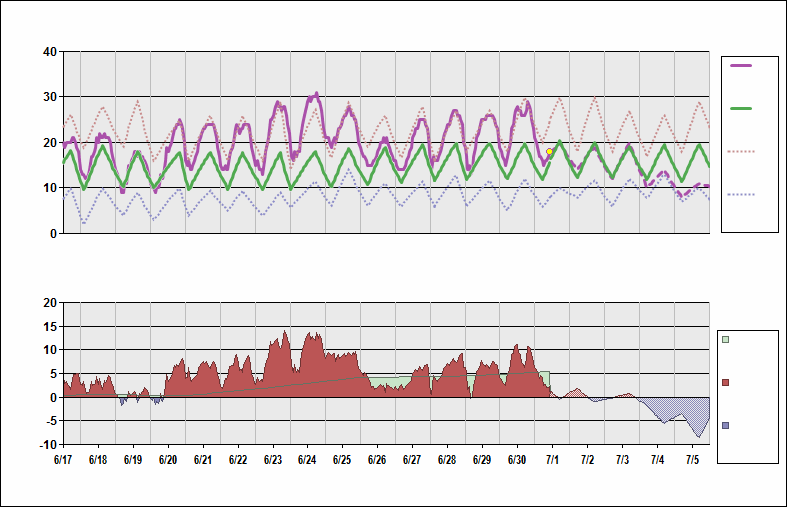Image resolution: width=787 pixels, height=507 pixels.
Task: Click the solid purple line legend marker
Action: pyautogui.click(x=741, y=65)
